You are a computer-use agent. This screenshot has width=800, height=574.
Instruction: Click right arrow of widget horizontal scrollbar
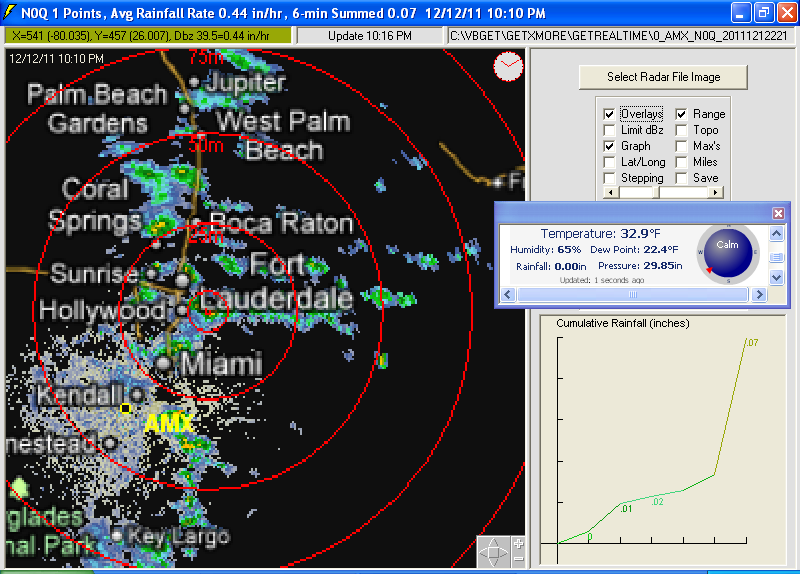[x=761, y=295]
